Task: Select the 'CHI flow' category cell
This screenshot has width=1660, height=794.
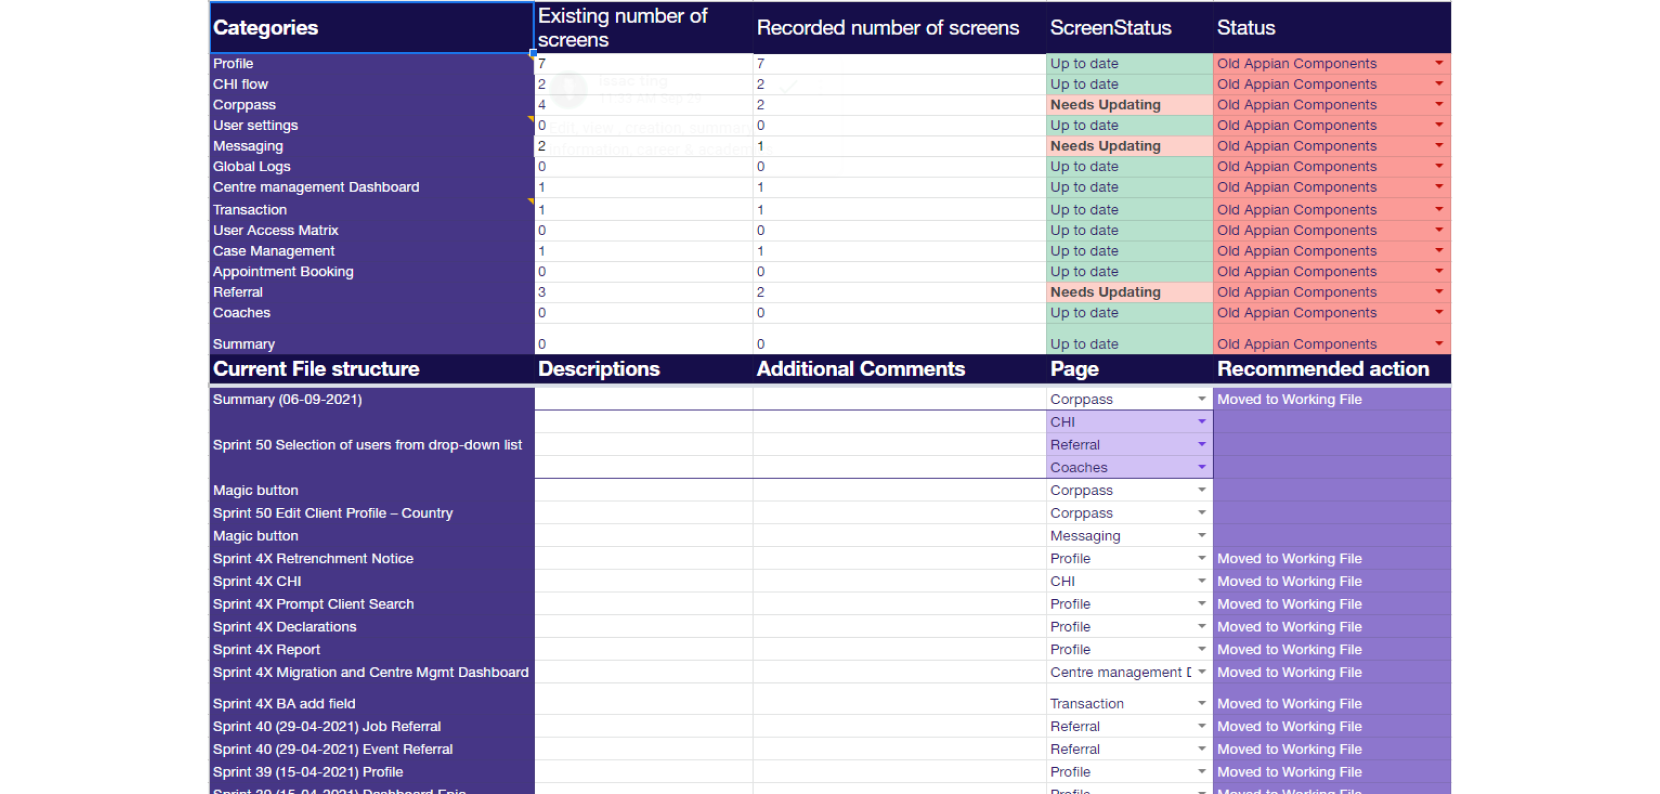Action: coord(372,84)
